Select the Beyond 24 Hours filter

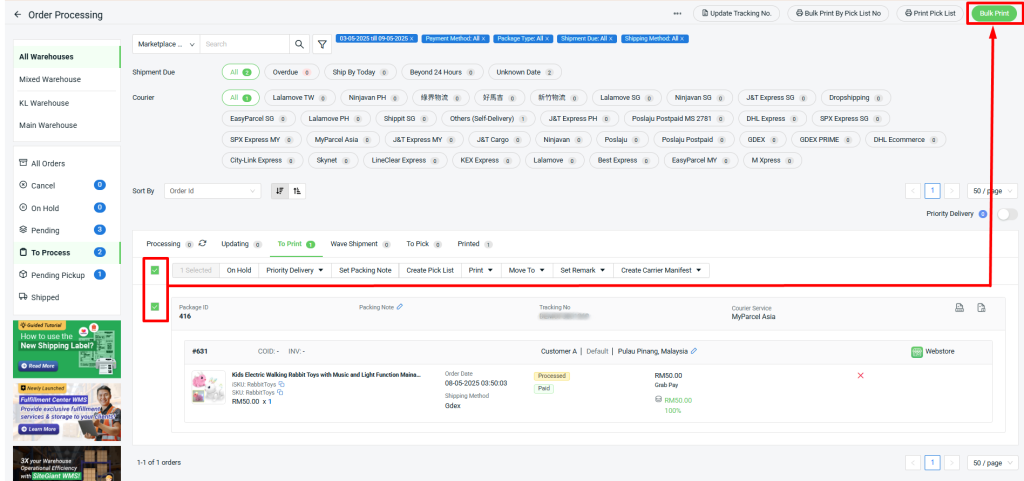click(442, 72)
